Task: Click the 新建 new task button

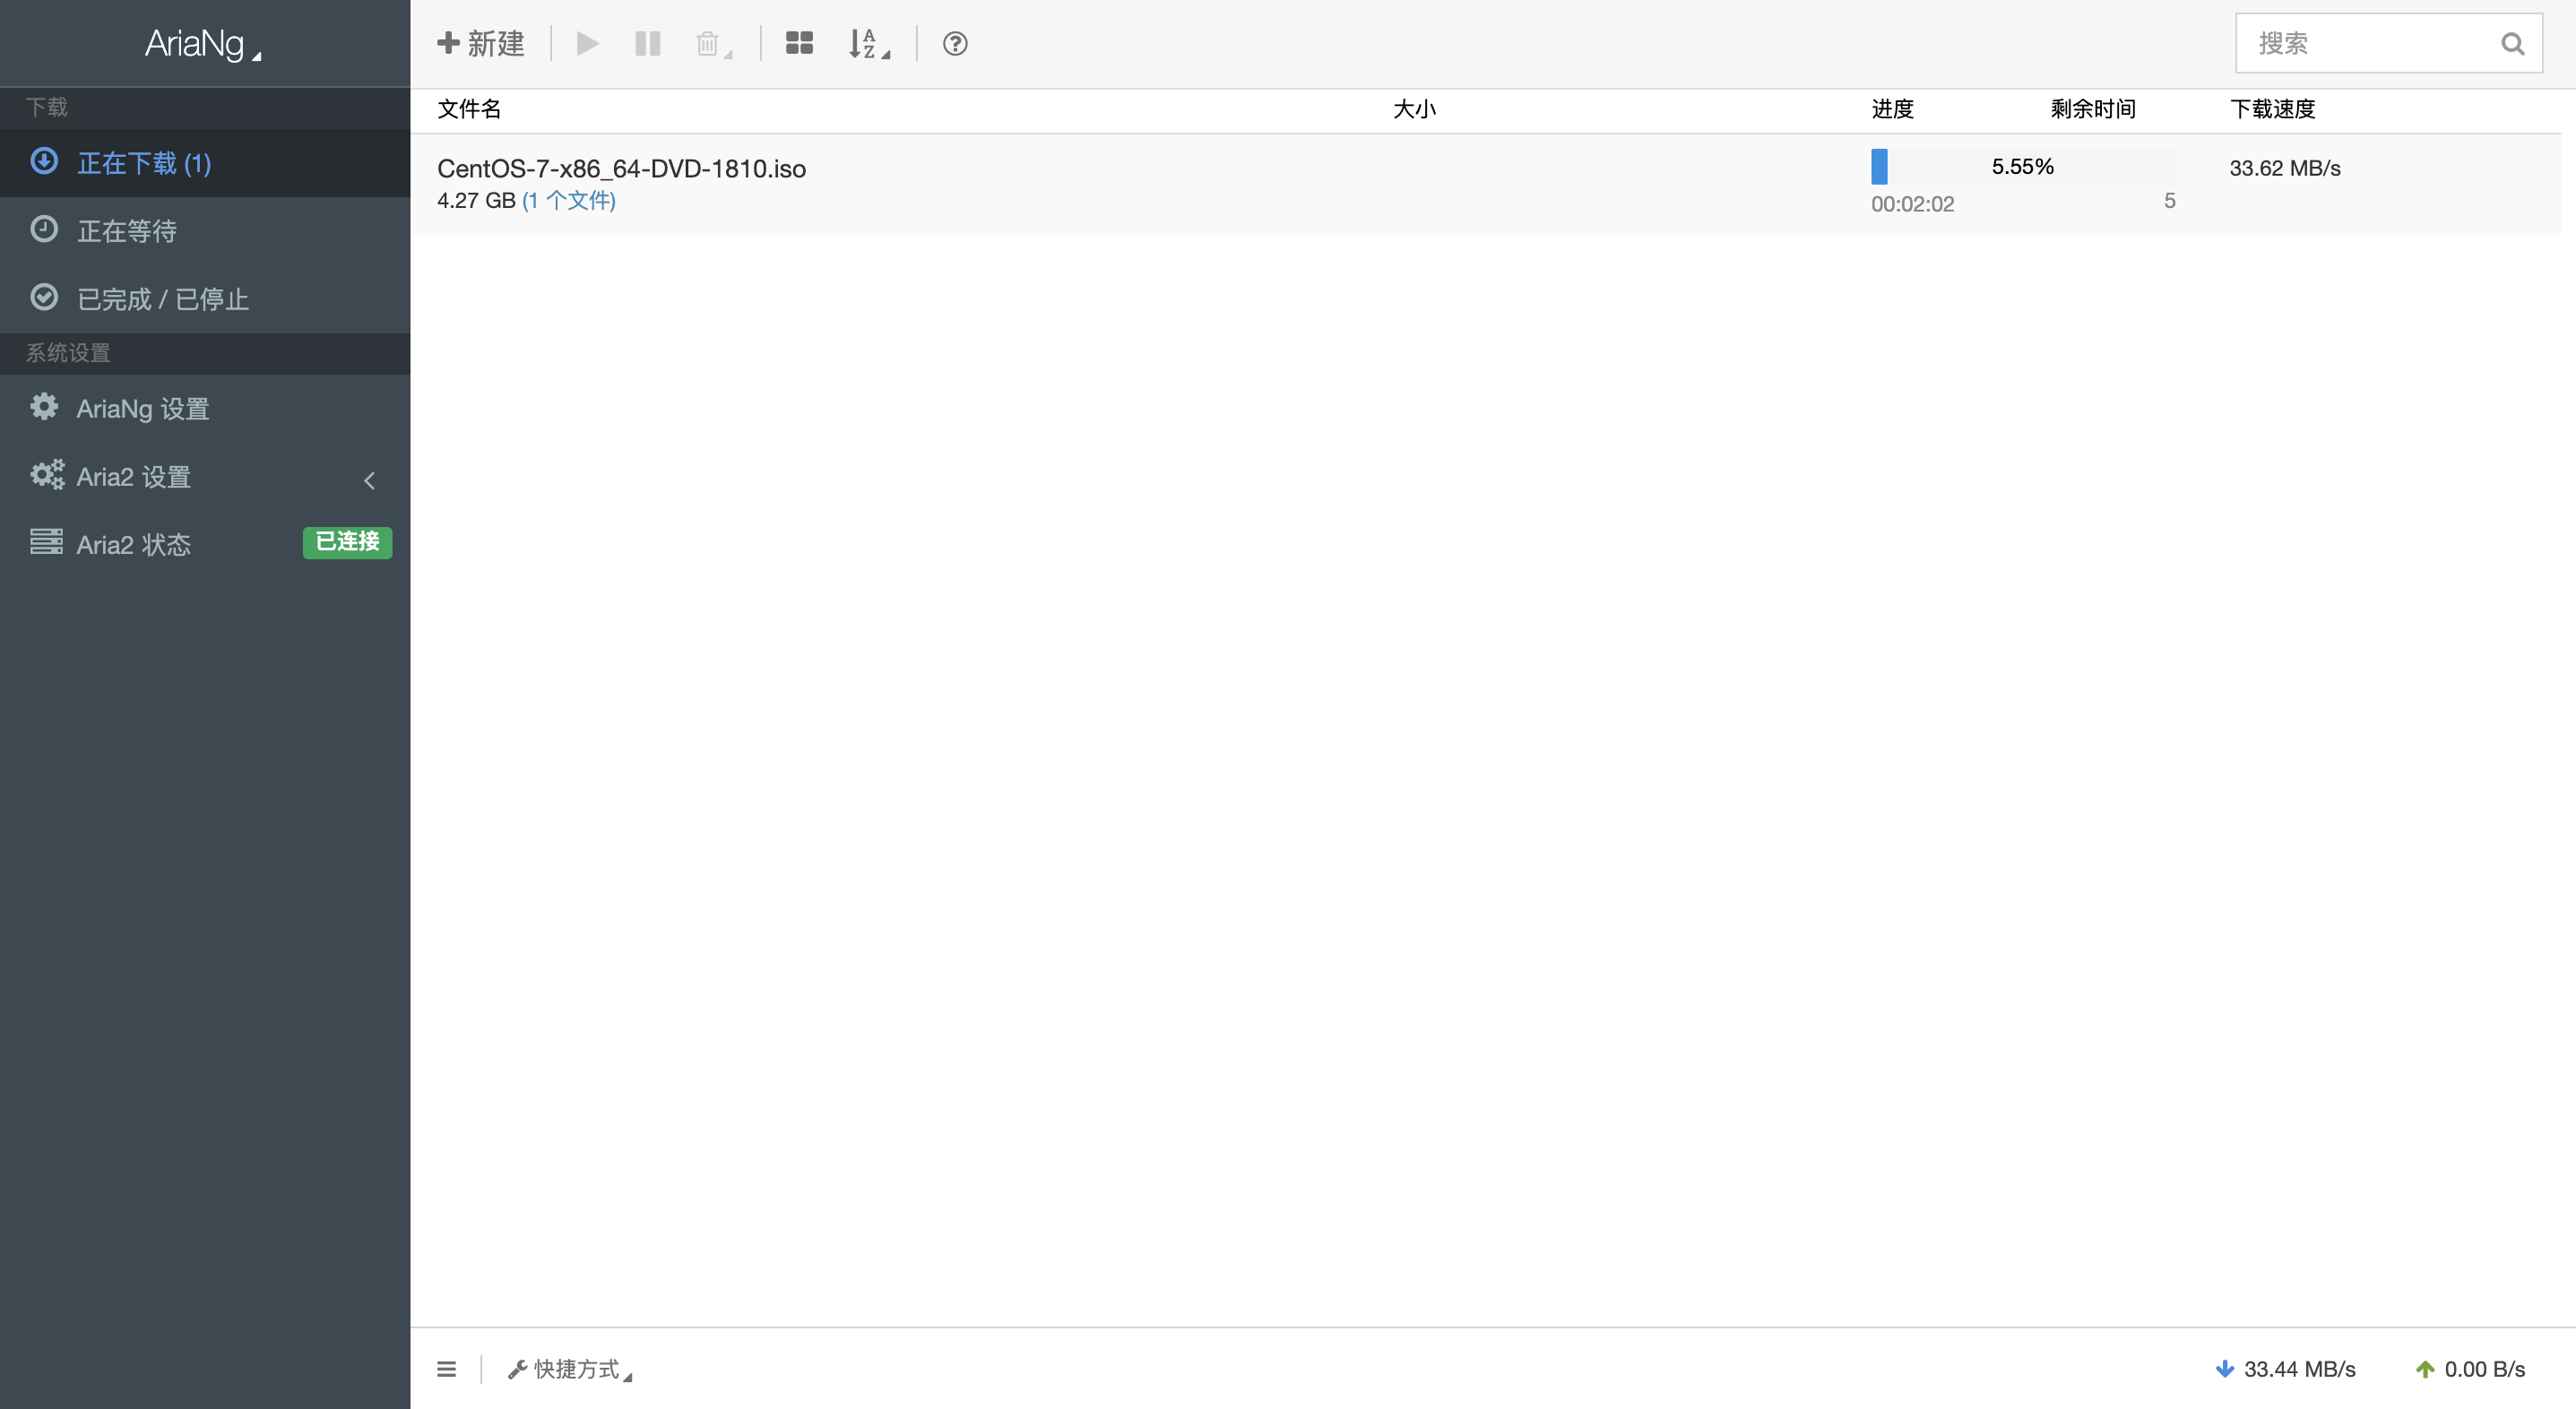Action: [481, 44]
